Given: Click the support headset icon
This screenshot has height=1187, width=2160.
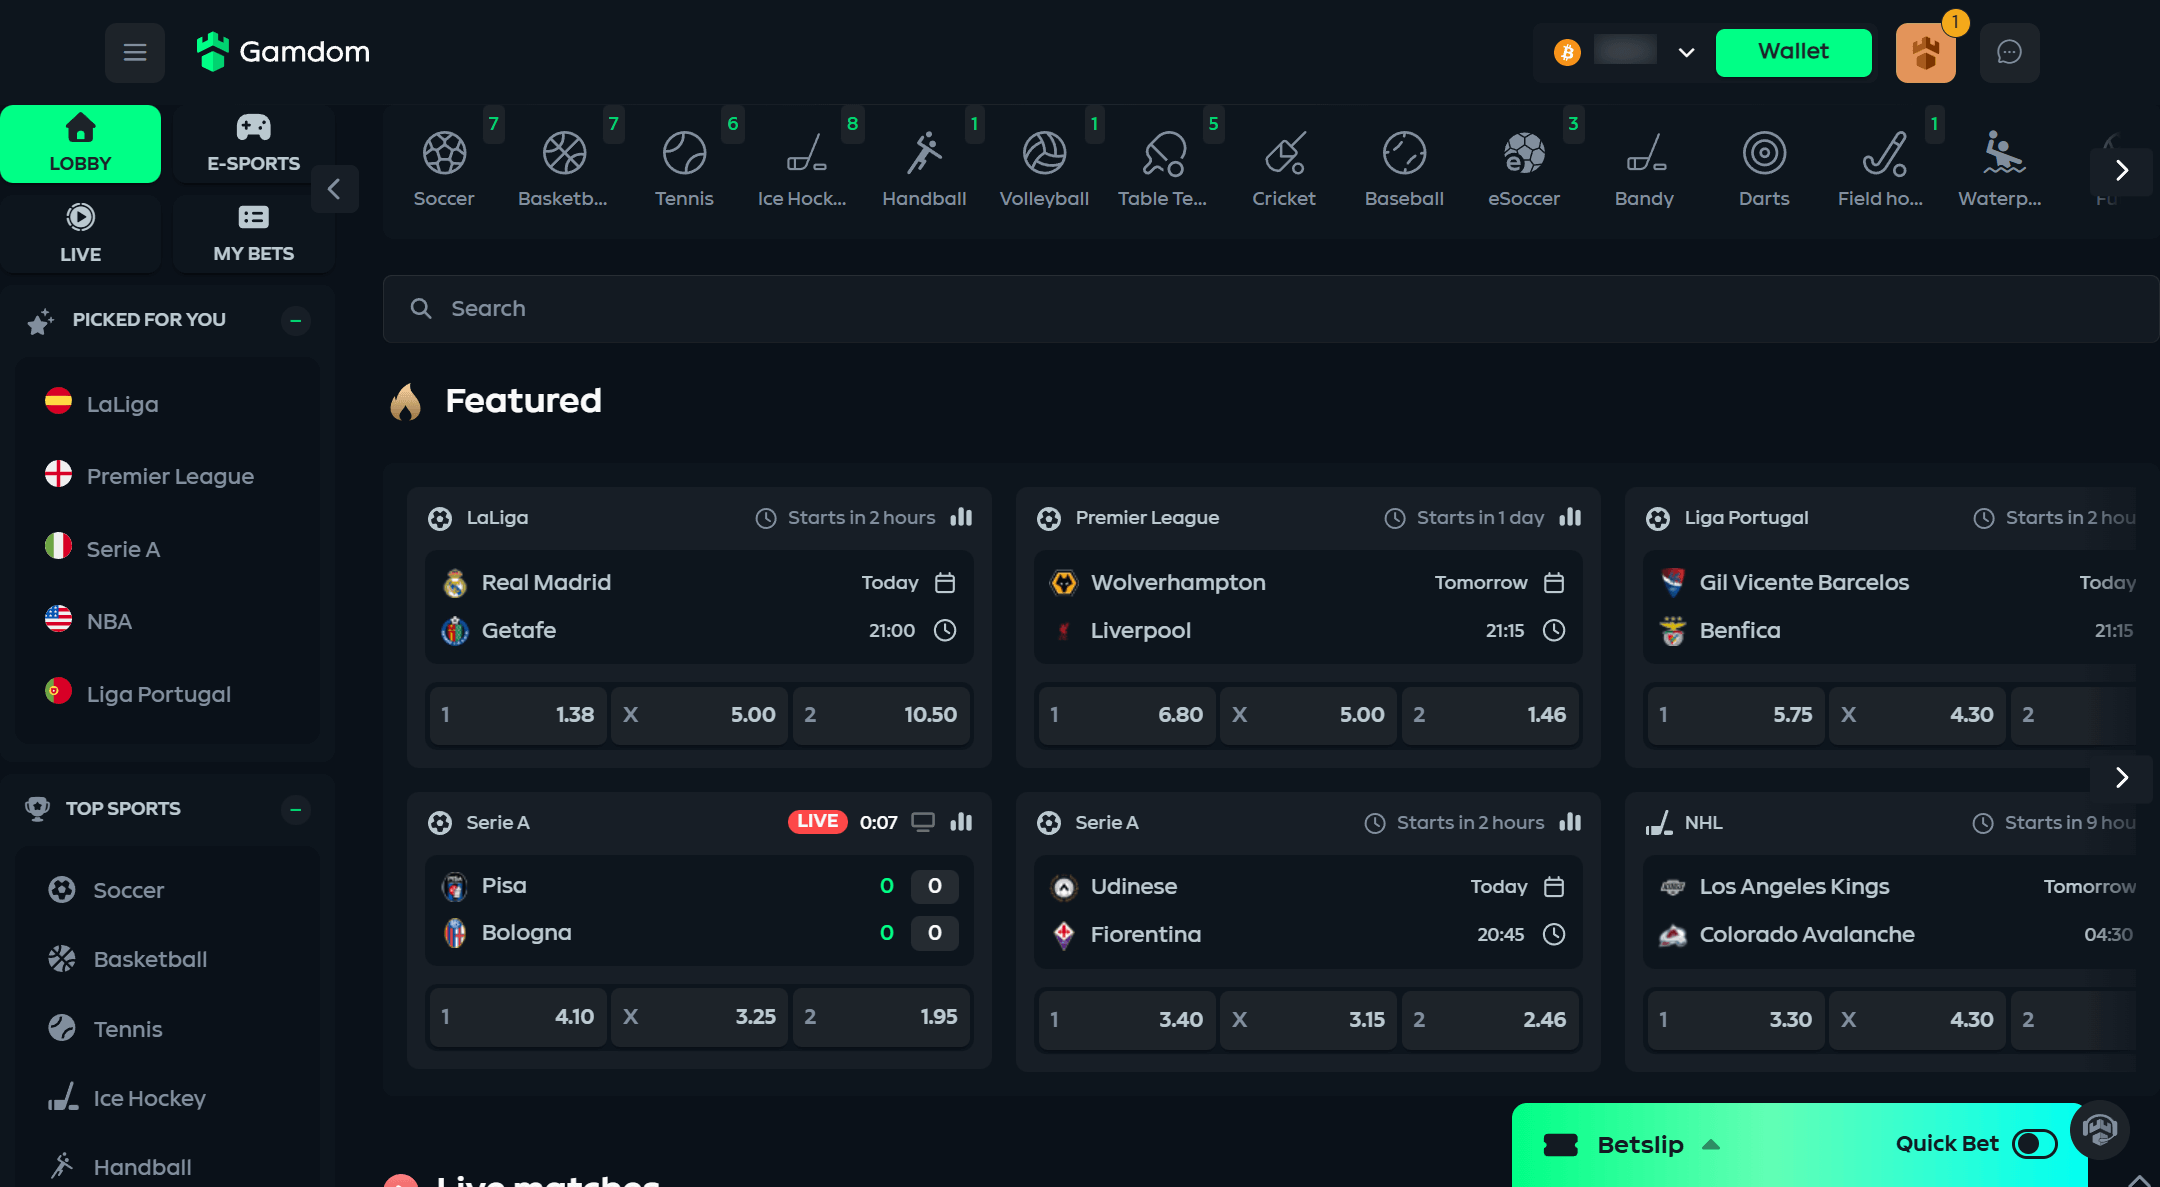Looking at the screenshot, I should pos(2099,1130).
